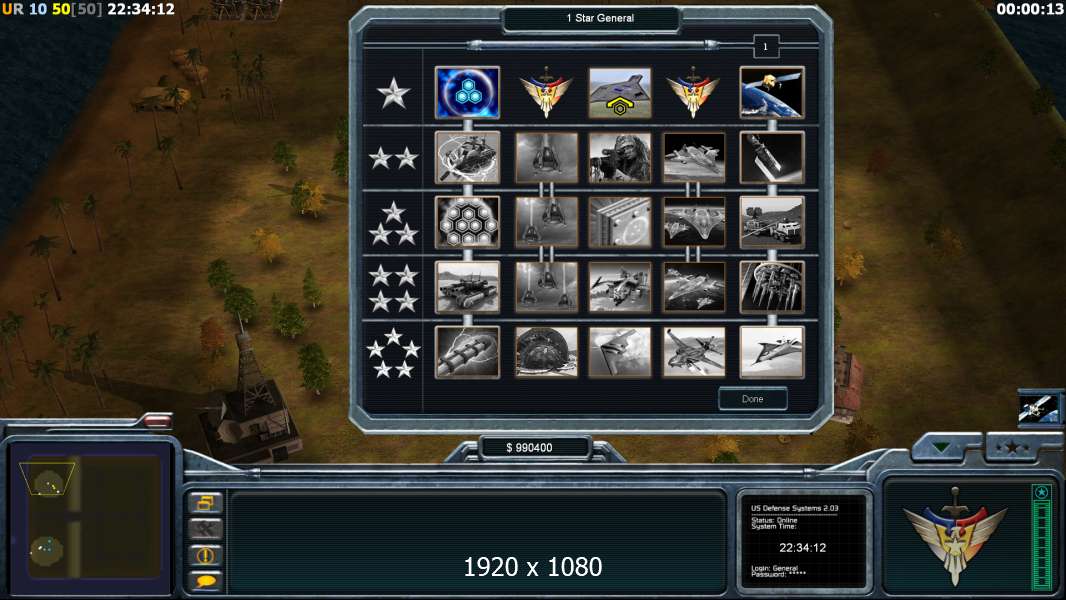Select the dome structure five-star power
Image resolution: width=1066 pixels, height=600 pixels.
coord(546,353)
